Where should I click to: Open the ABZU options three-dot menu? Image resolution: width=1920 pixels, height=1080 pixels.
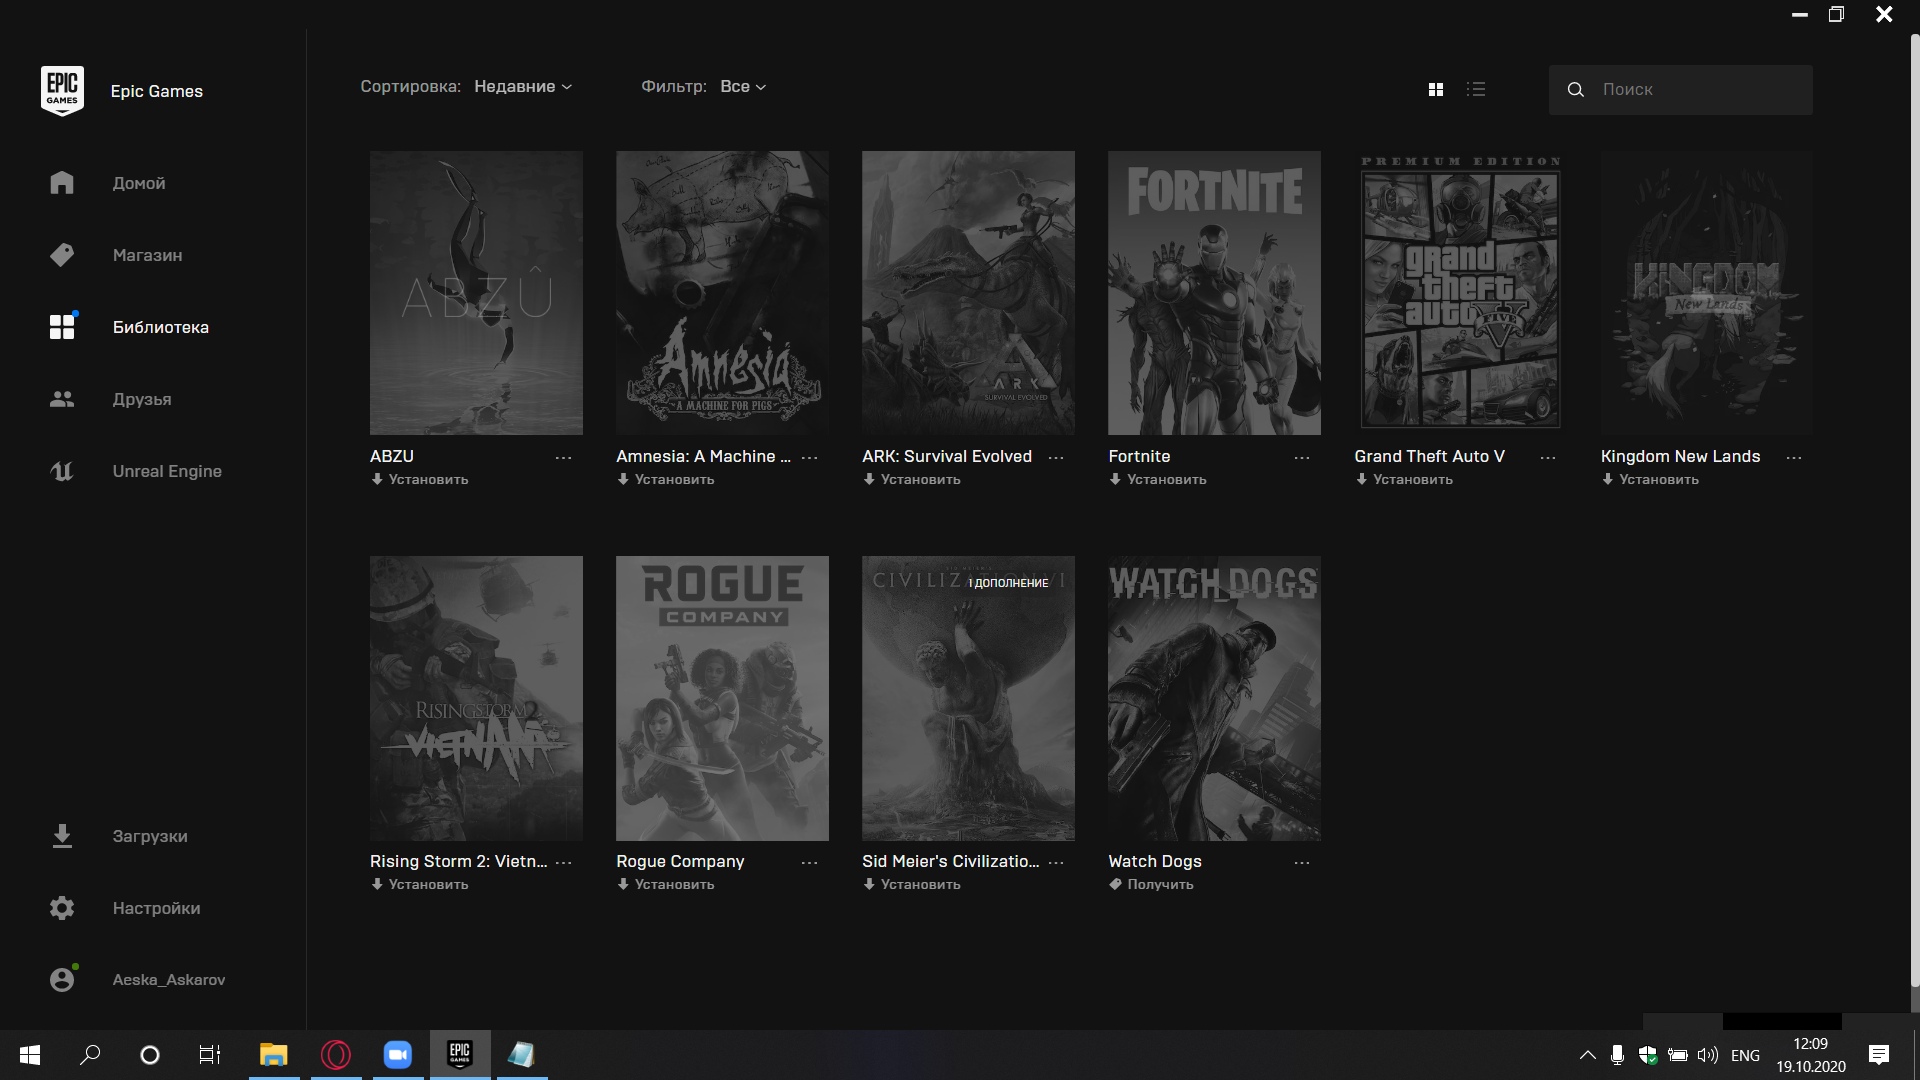[564, 457]
